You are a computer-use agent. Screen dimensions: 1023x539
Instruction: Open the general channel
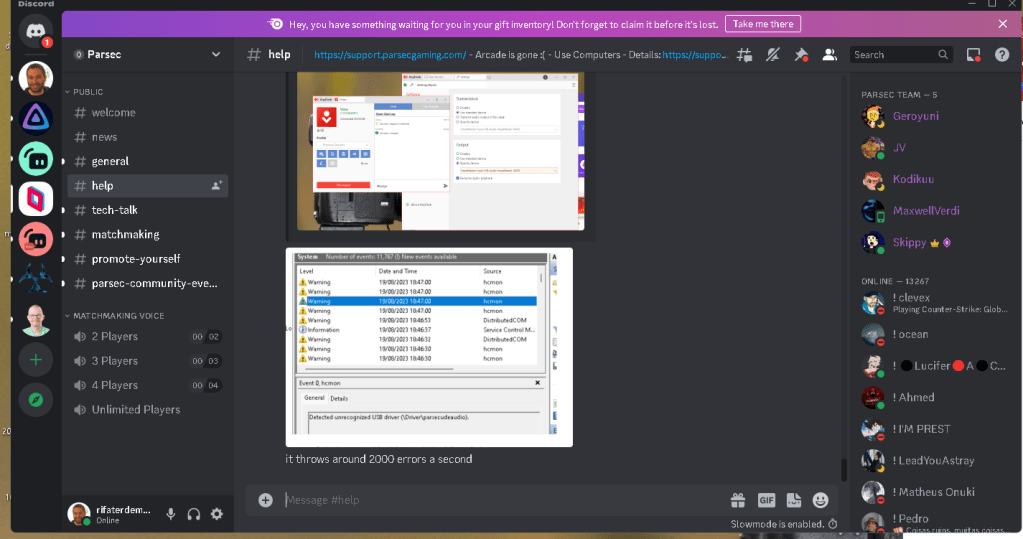coord(147,161)
